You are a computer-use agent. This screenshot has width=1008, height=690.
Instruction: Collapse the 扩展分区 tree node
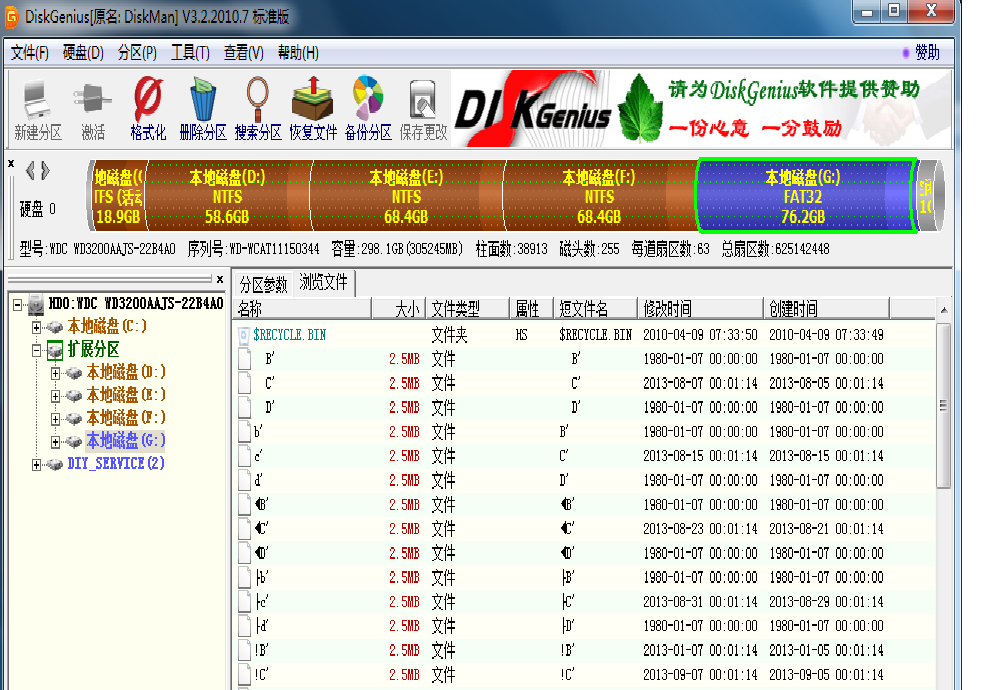[x=37, y=350]
